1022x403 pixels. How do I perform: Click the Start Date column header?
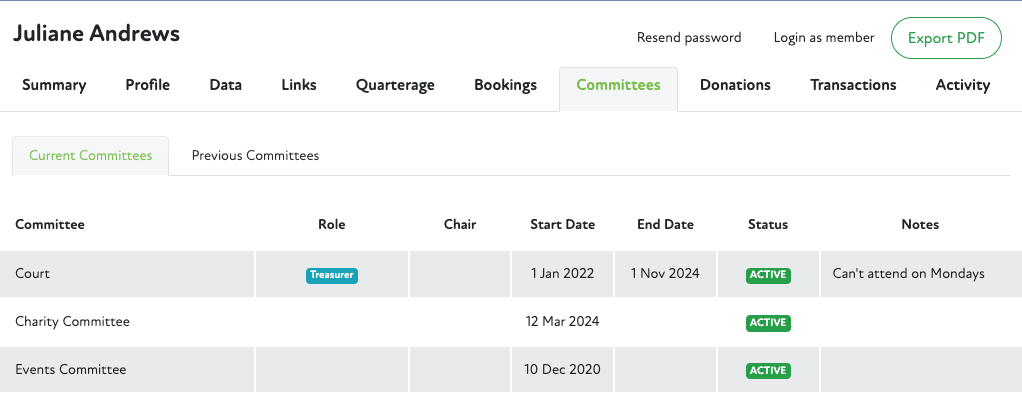(562, 225)
